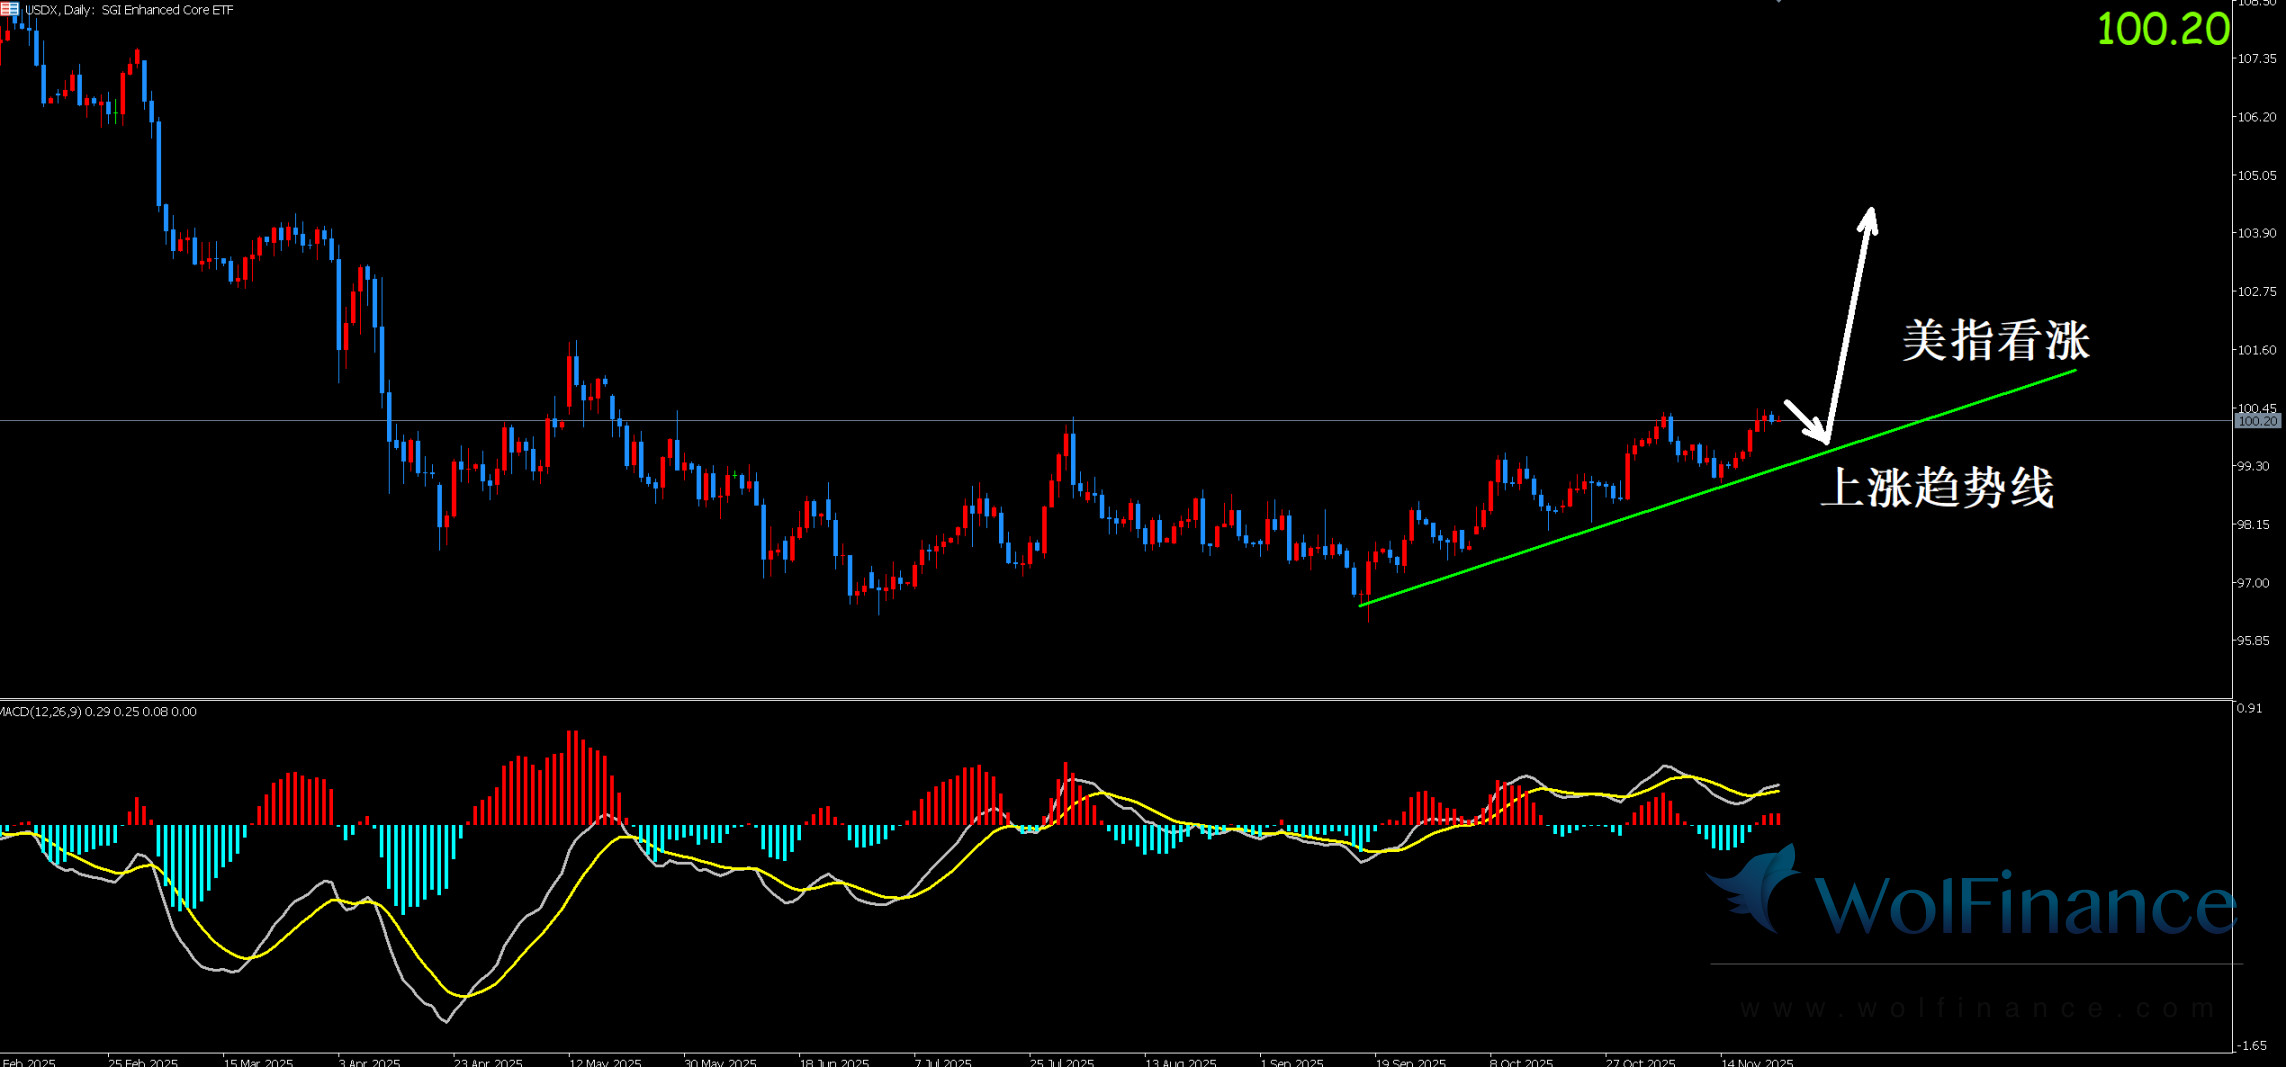2286x1067 pixels.
Task: Click the small white downward arrow
Action: click(1805, 419)
